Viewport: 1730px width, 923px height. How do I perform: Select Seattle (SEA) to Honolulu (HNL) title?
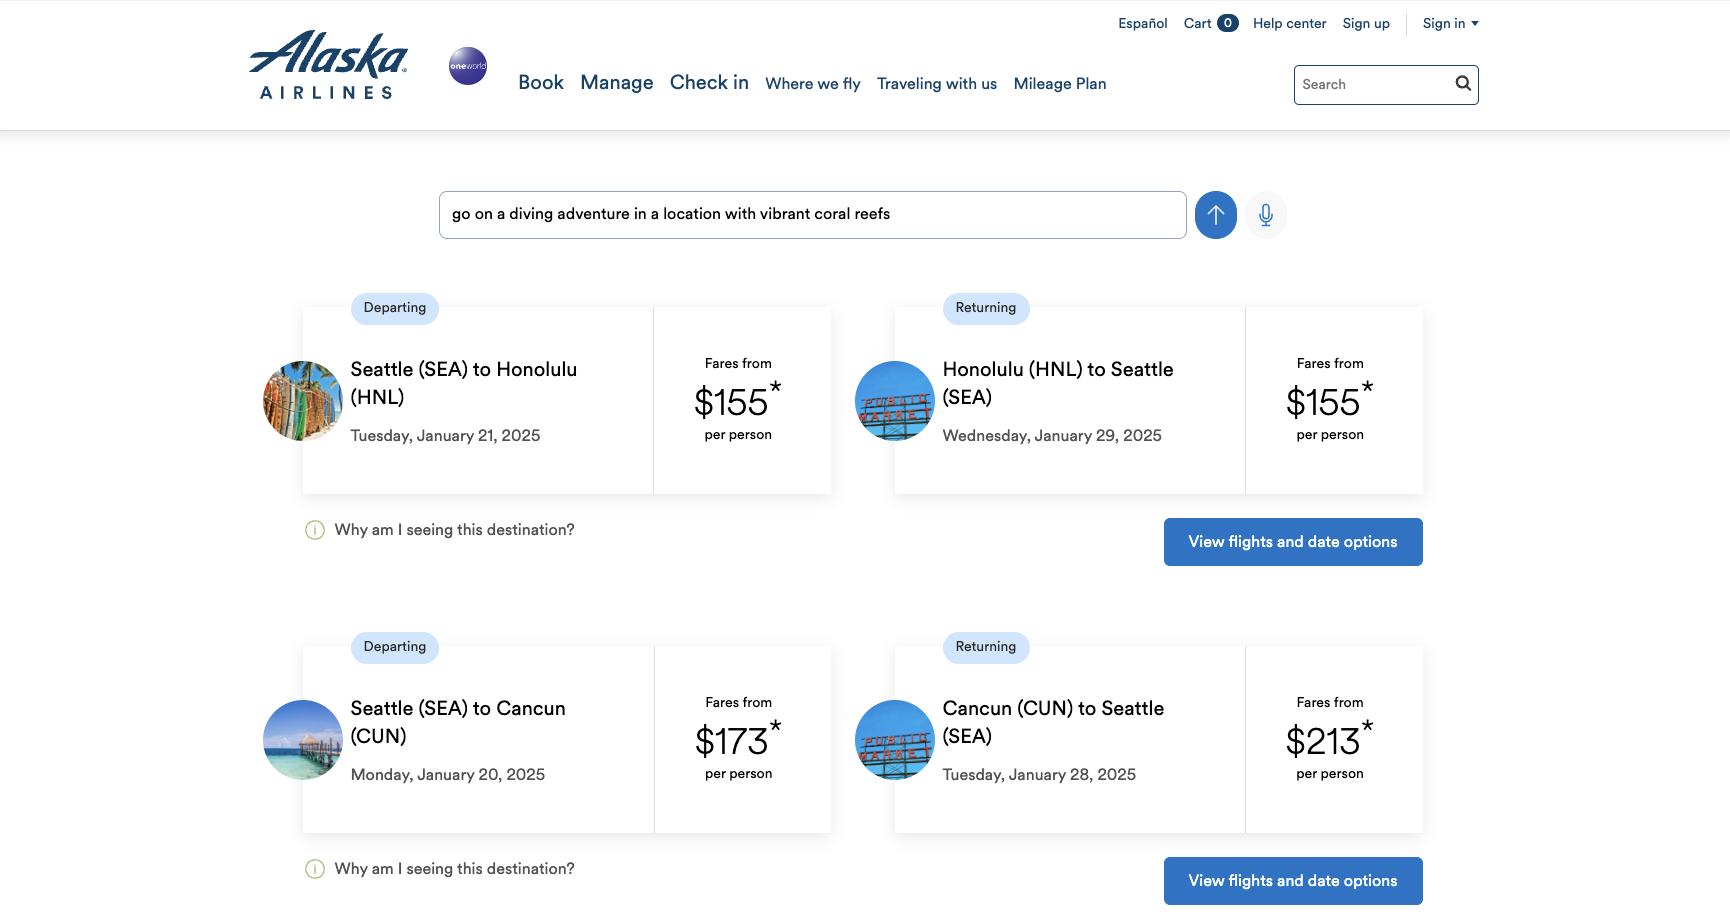tap(464, 383)
